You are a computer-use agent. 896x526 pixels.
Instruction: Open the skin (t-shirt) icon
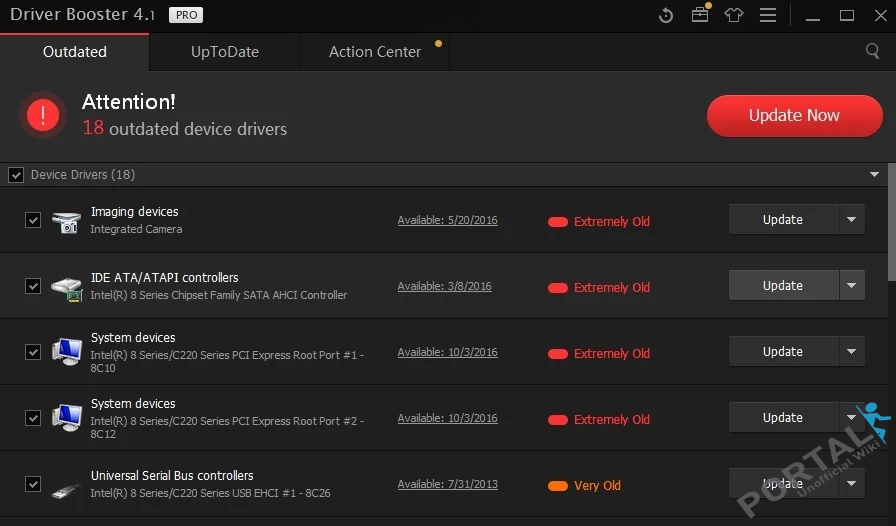coord(734,15)
